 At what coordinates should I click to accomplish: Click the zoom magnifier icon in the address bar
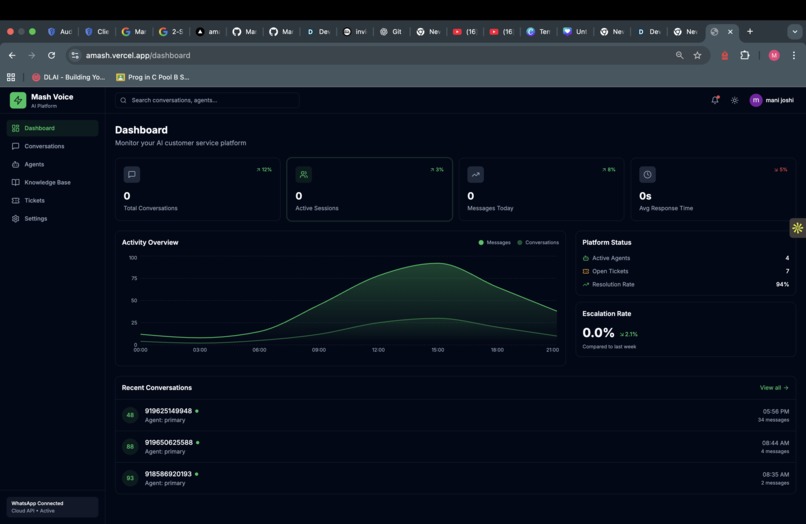[680, 55]
